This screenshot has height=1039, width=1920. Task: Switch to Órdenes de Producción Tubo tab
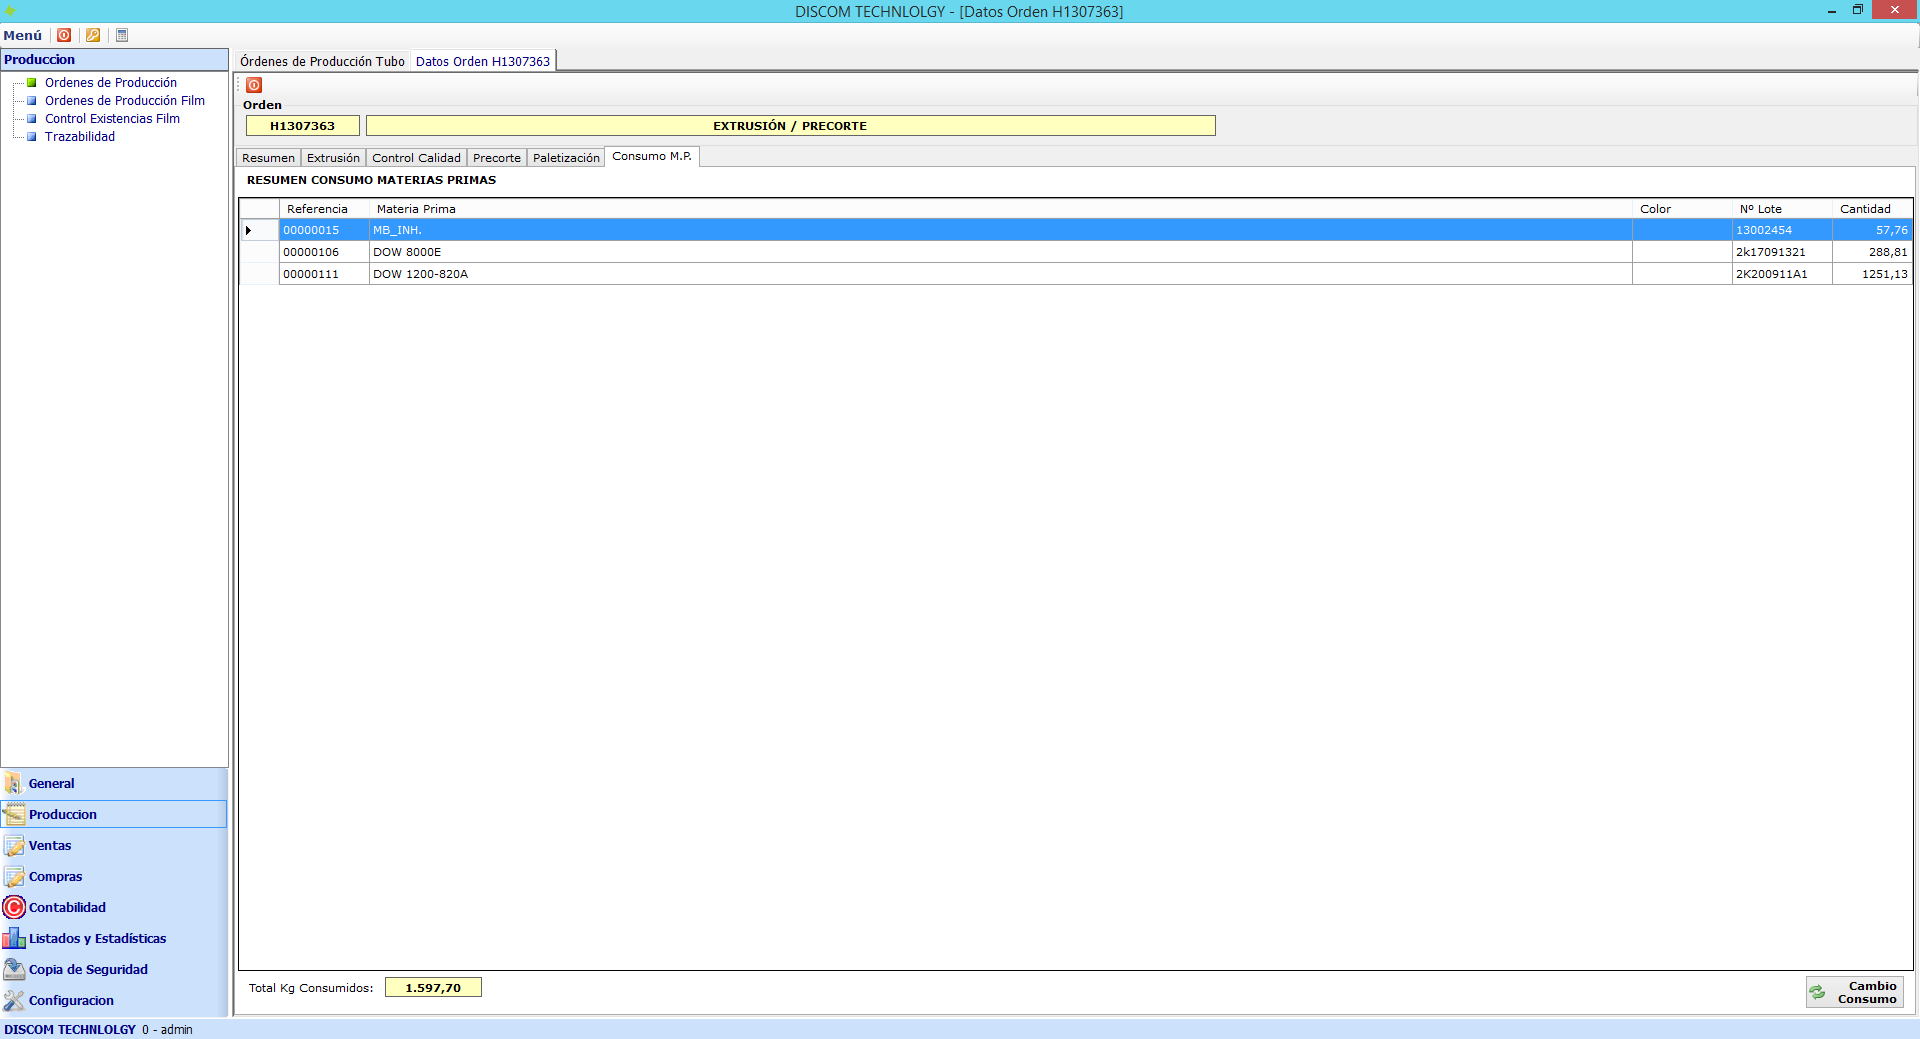[x=322, y=62]
